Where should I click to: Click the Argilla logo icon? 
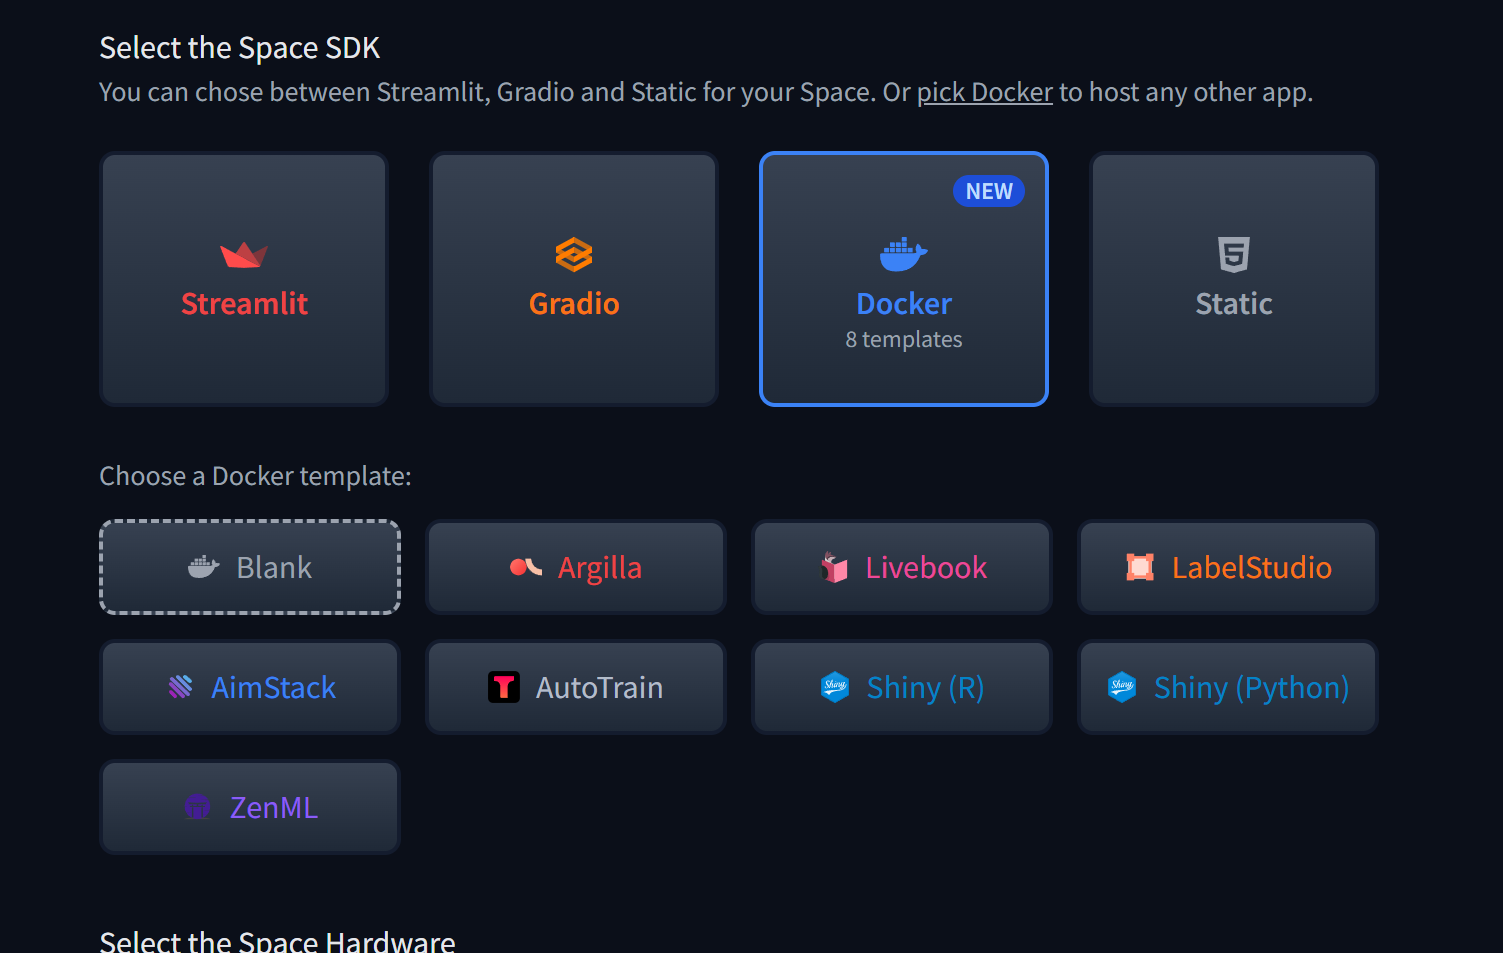(526, 567)
